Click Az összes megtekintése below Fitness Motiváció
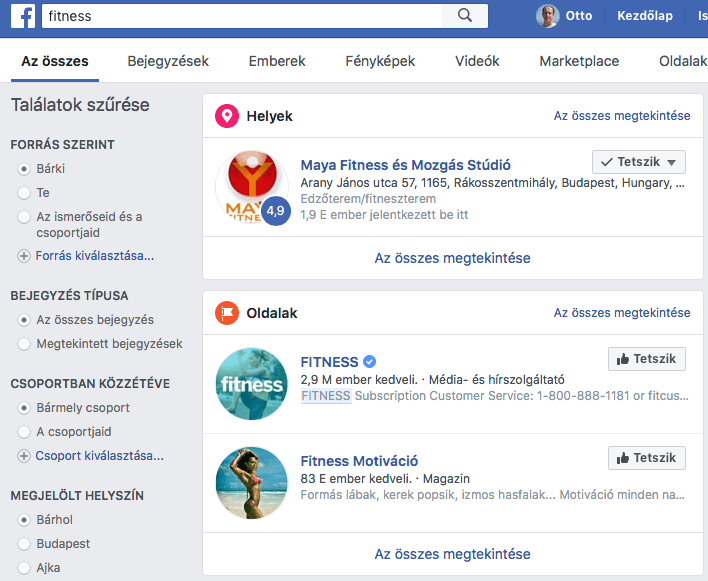The width and height of the screenshot is (708, 581). point(452,554)
